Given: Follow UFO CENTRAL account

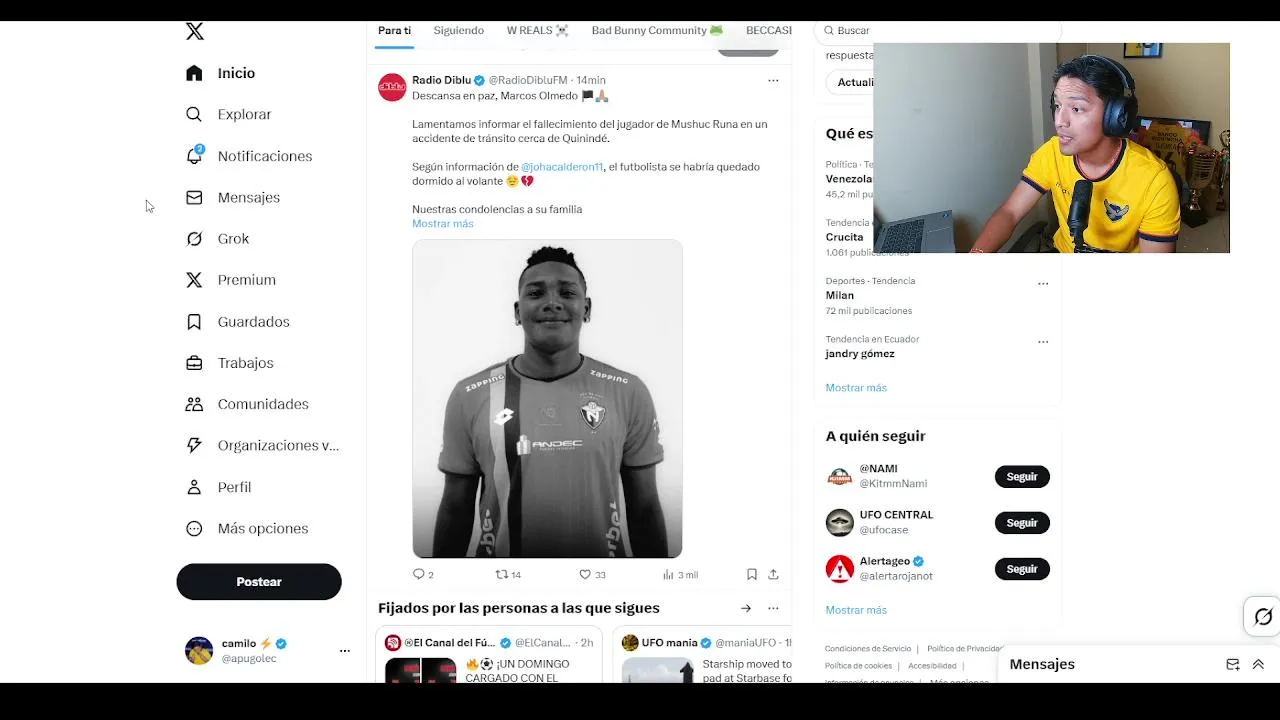Looking at the screenshot, I should pyautogui.click(x=1022, y=523).
